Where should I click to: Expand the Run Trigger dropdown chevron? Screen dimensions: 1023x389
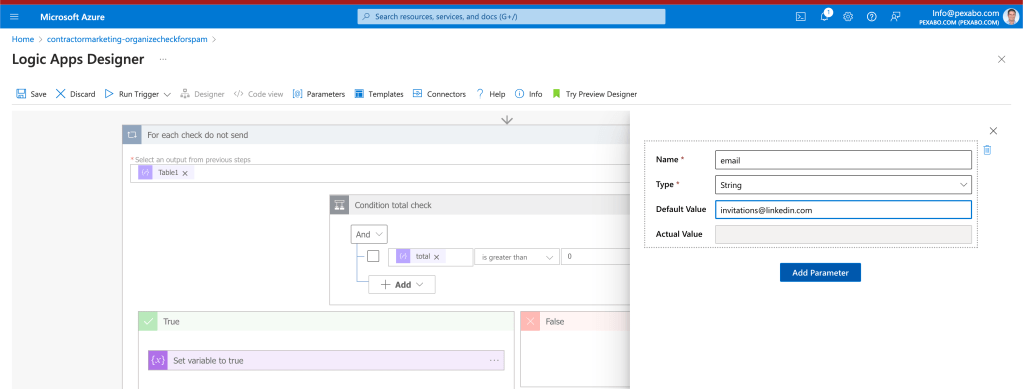coord(167,95)
